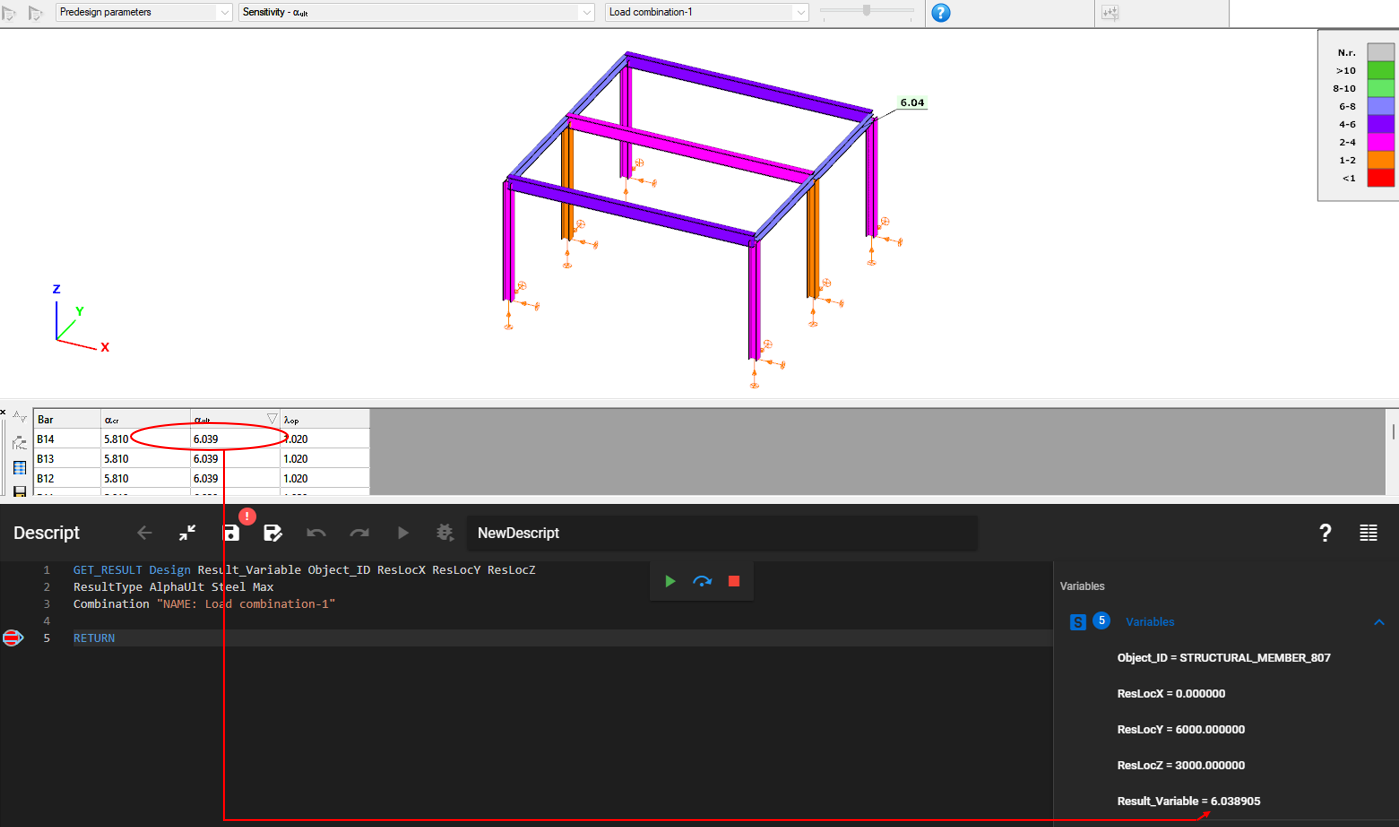
Task: Click the red <1 legend swatch
Action: pos(1380,178)
